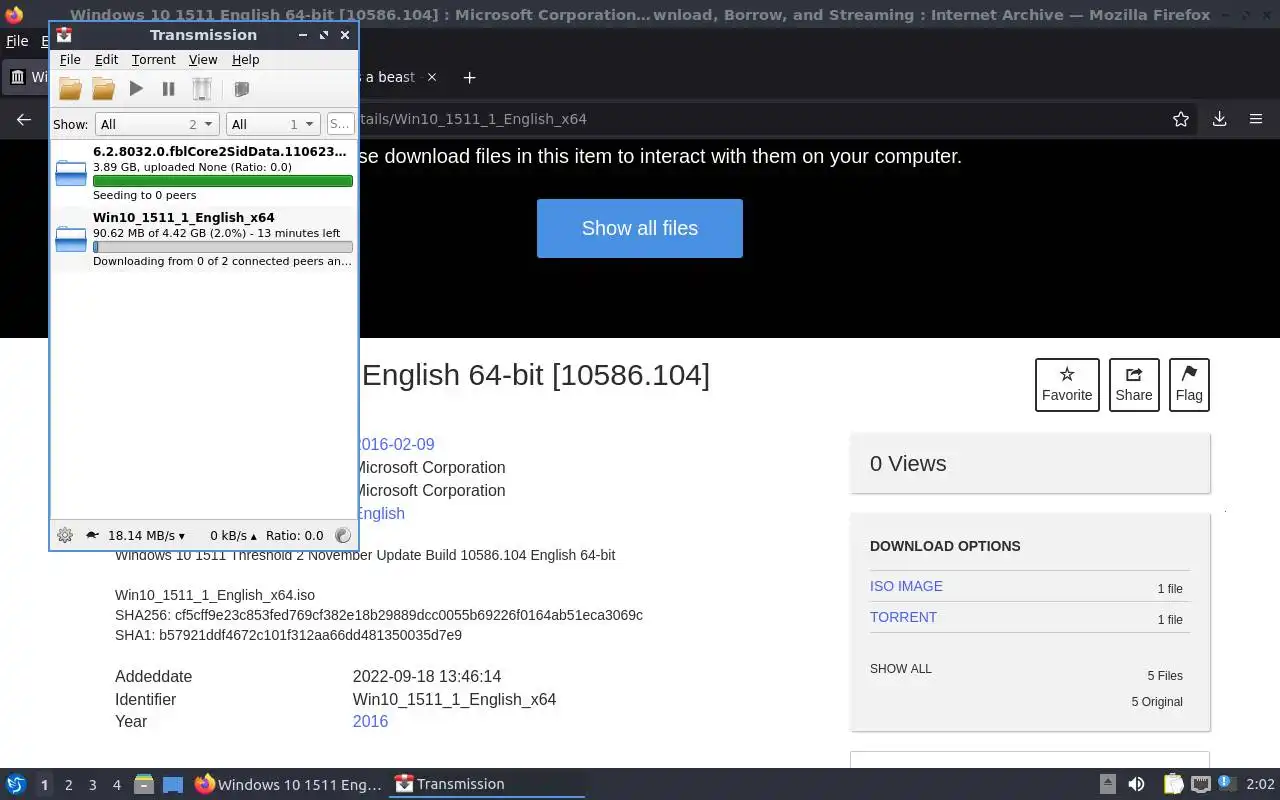Click the 2016-02-09 date link
Screen dimensions: 1280x800
pyautogui.click(x=395, y=444)
